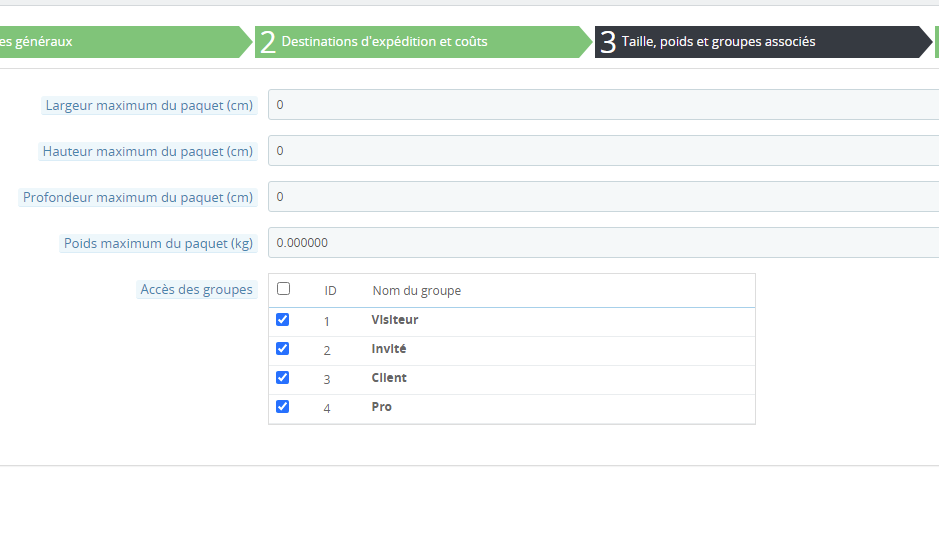This screenshot has height=546, width=939.
Task: Click the Largeur maximum du paquet (cm) label
Action: (149, 105)
